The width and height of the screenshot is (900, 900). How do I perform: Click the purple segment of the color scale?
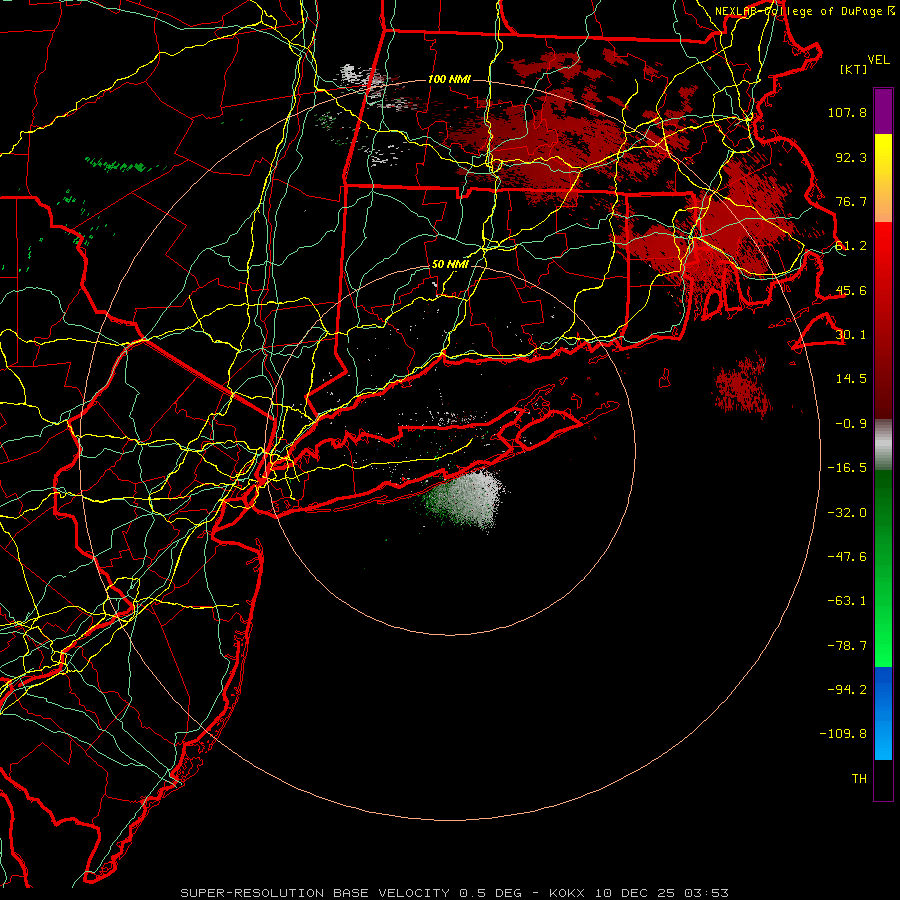[883, 111]
